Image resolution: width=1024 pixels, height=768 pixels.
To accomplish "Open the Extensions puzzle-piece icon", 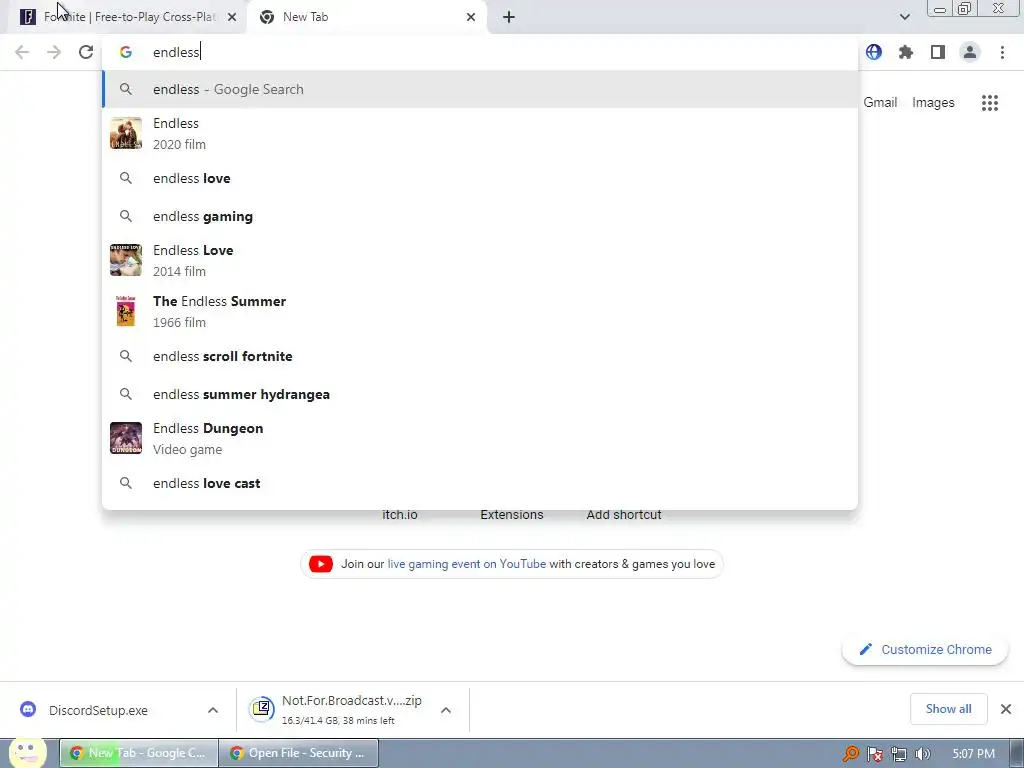I will [x=906, y=52].
